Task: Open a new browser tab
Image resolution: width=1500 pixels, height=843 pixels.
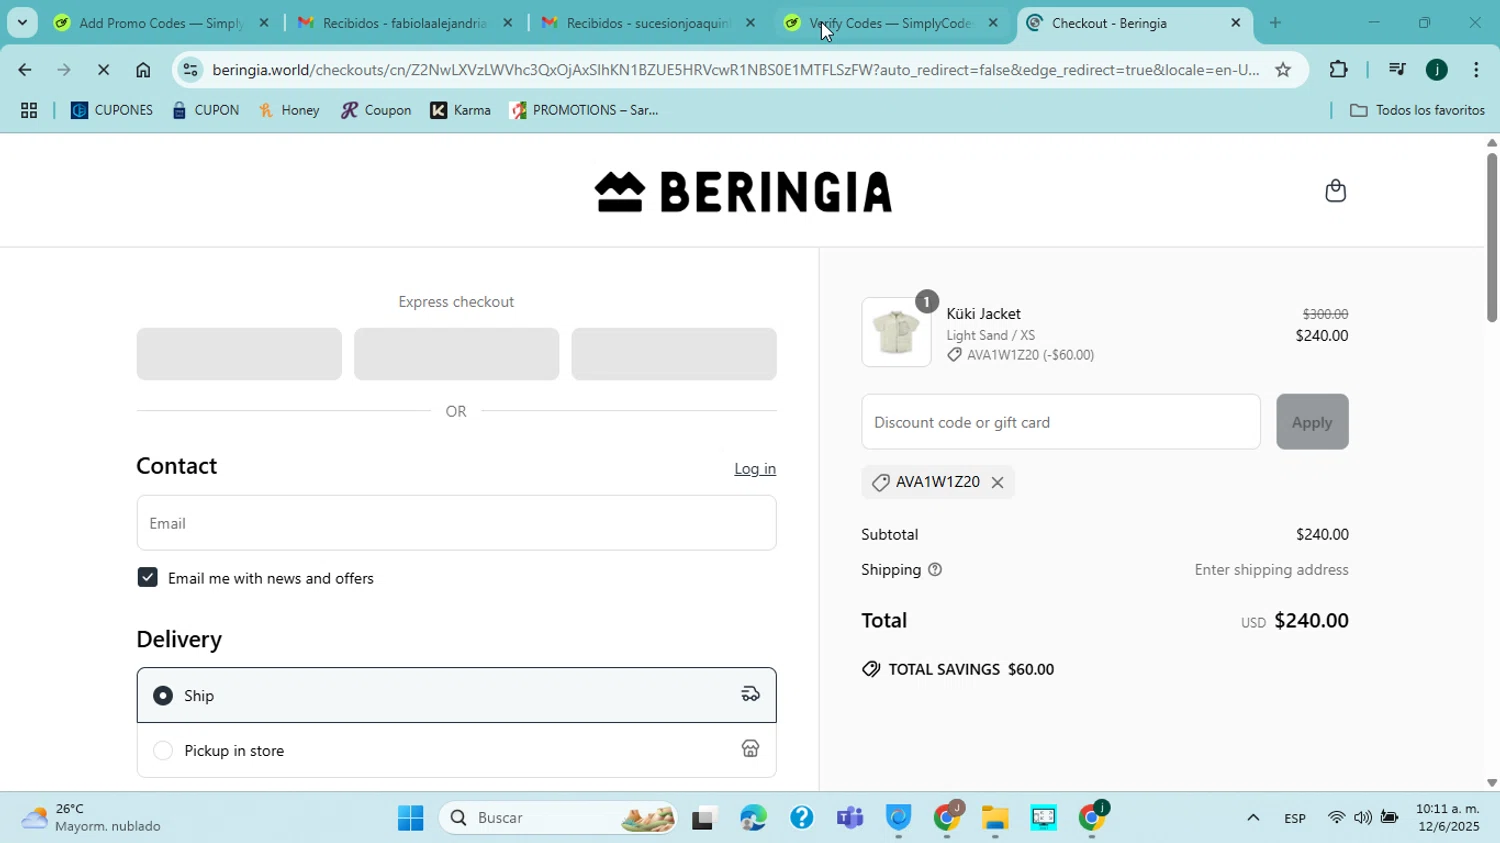Action: [1275, 23]
